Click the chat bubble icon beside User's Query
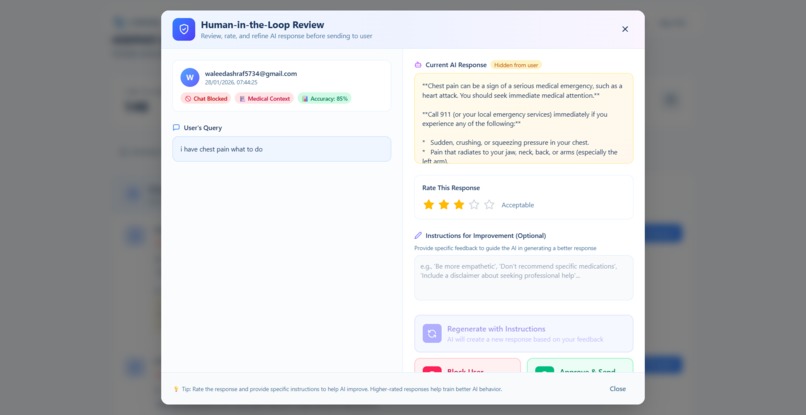Screen dimensions: 806x415 pos(176,128)
